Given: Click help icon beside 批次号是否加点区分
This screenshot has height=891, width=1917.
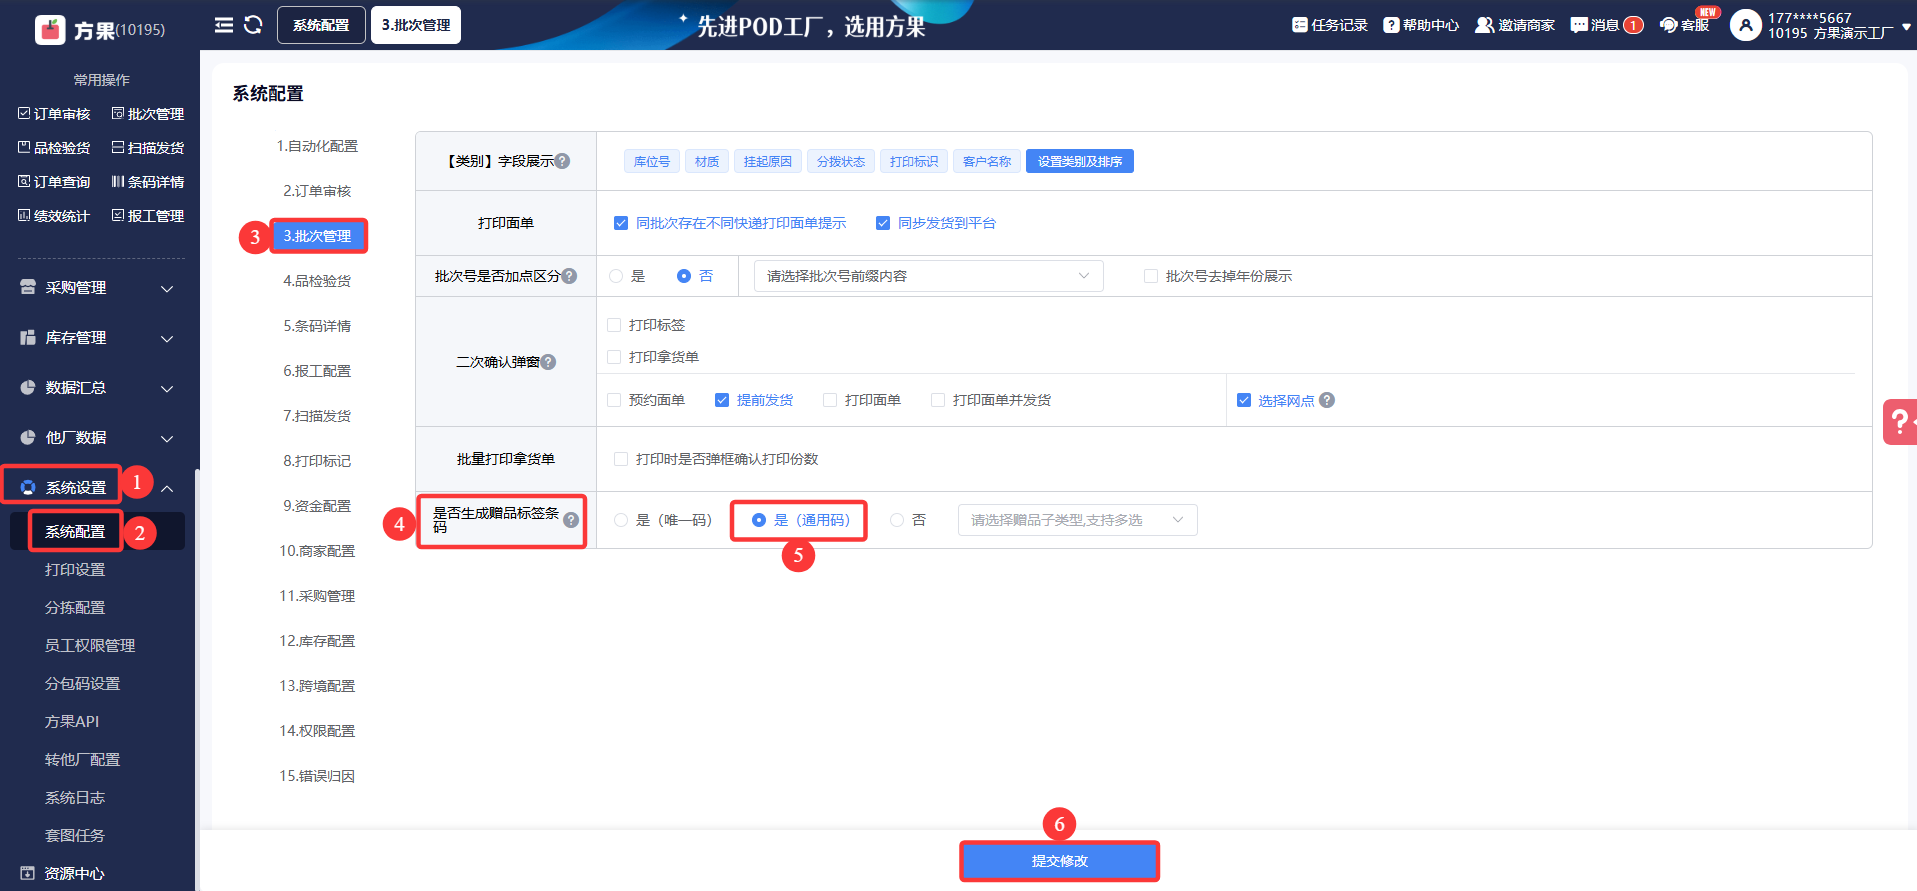Looking at the screenshot, I should click(x=569, y=276).
